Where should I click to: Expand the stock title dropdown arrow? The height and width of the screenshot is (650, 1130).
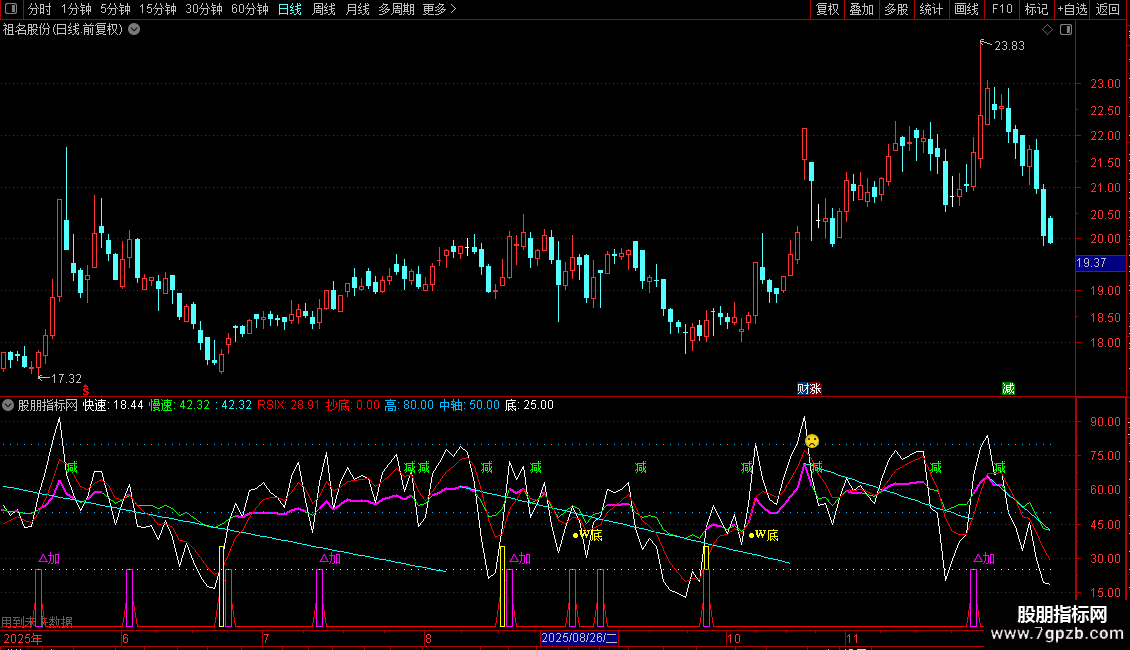(134, 30)
